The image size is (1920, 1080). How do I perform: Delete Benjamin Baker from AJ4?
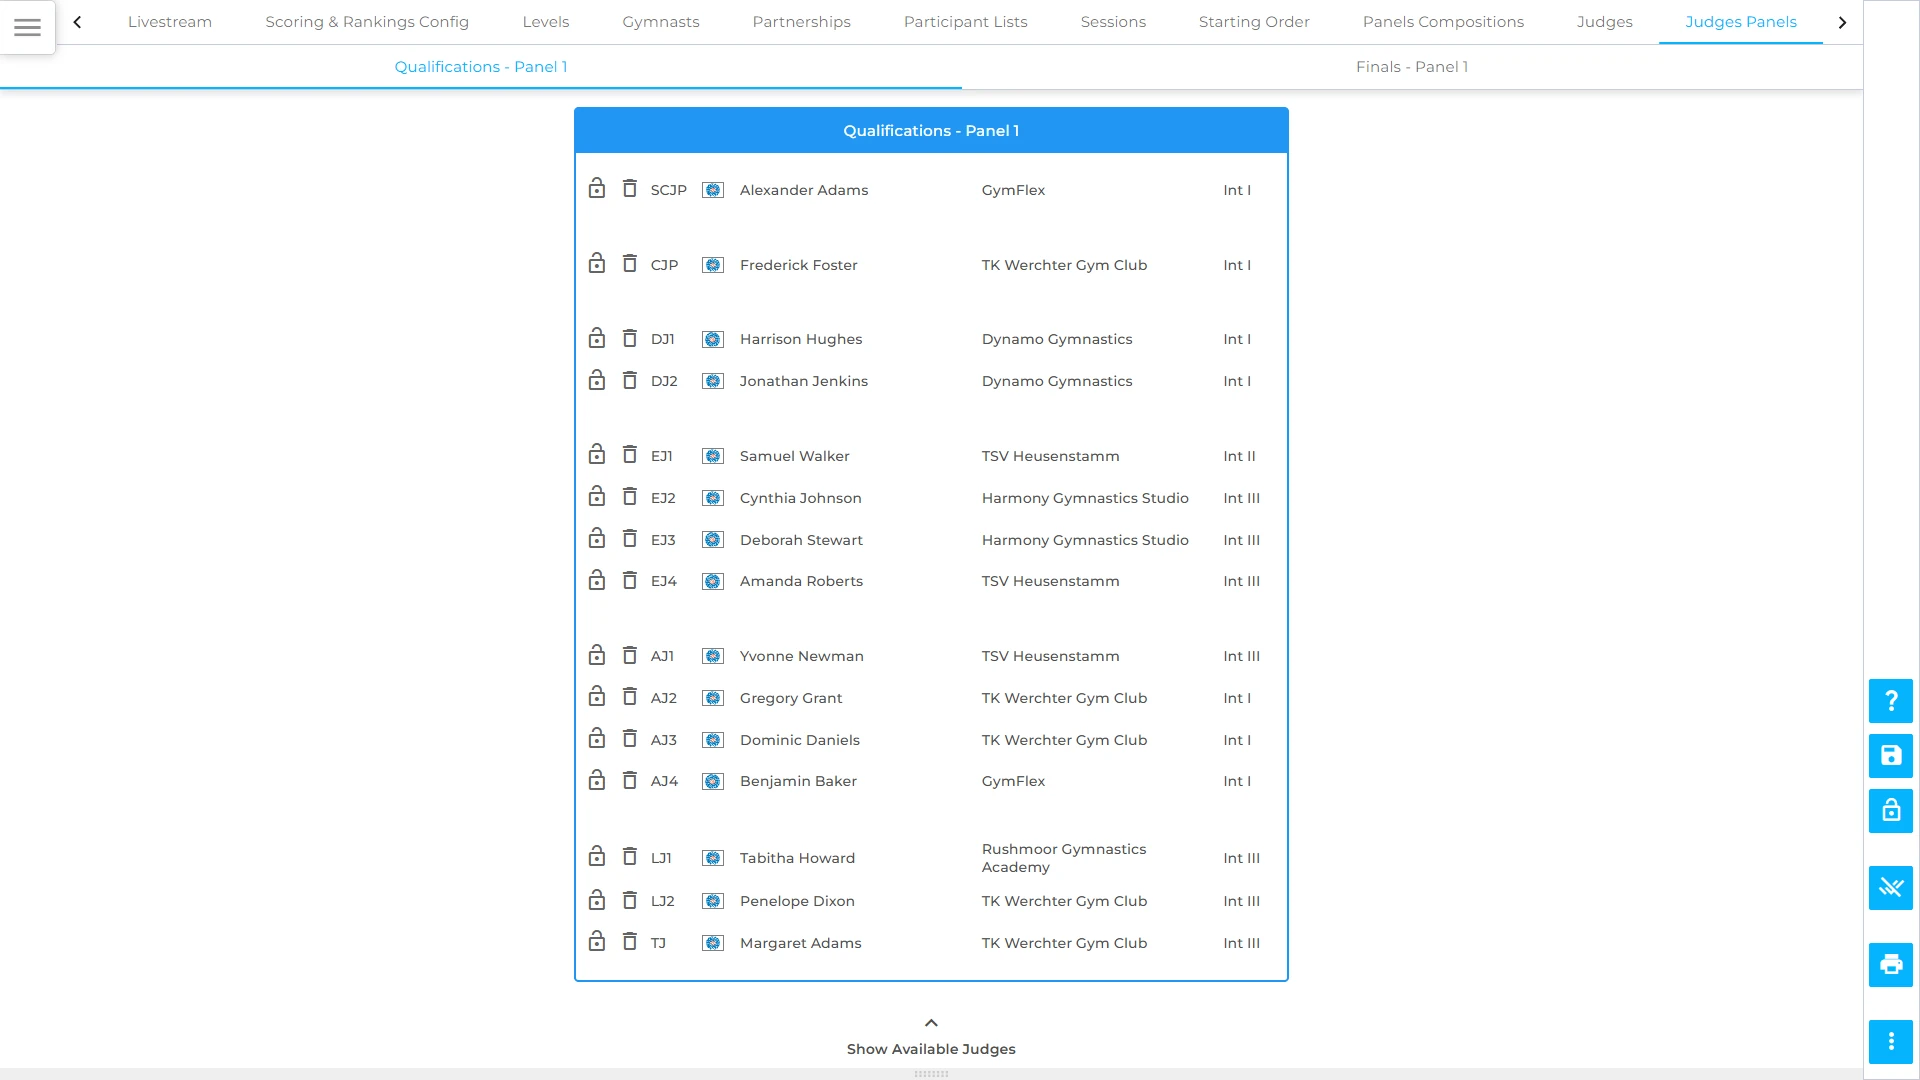(x=630, y=780)
